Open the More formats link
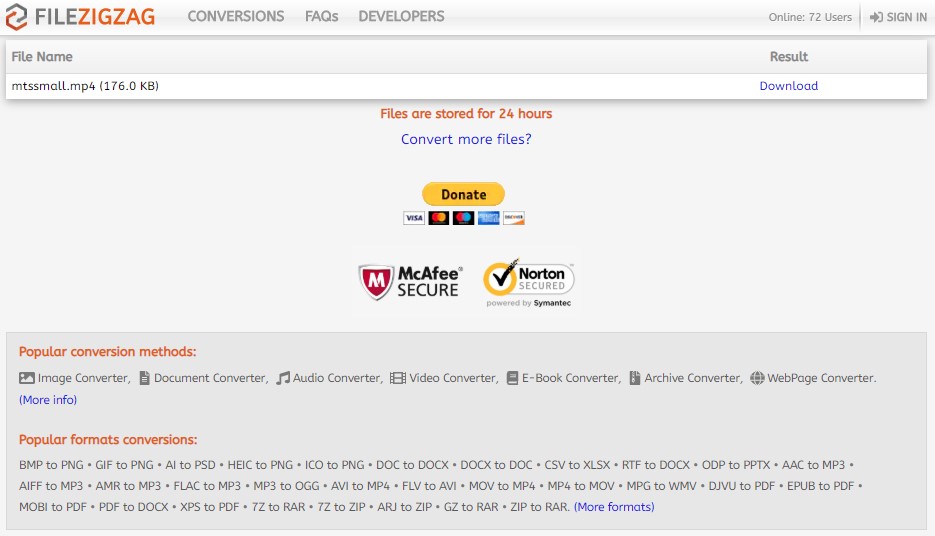 pos(614,507)
